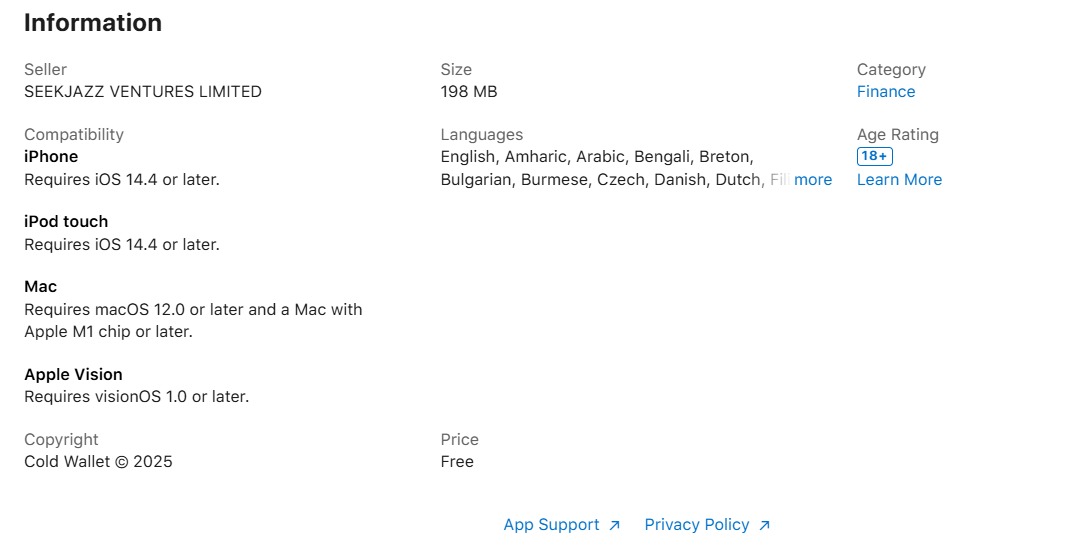The image size is (1079, 553).
Task: Open the Finance category link
Action: coord(886,92)
